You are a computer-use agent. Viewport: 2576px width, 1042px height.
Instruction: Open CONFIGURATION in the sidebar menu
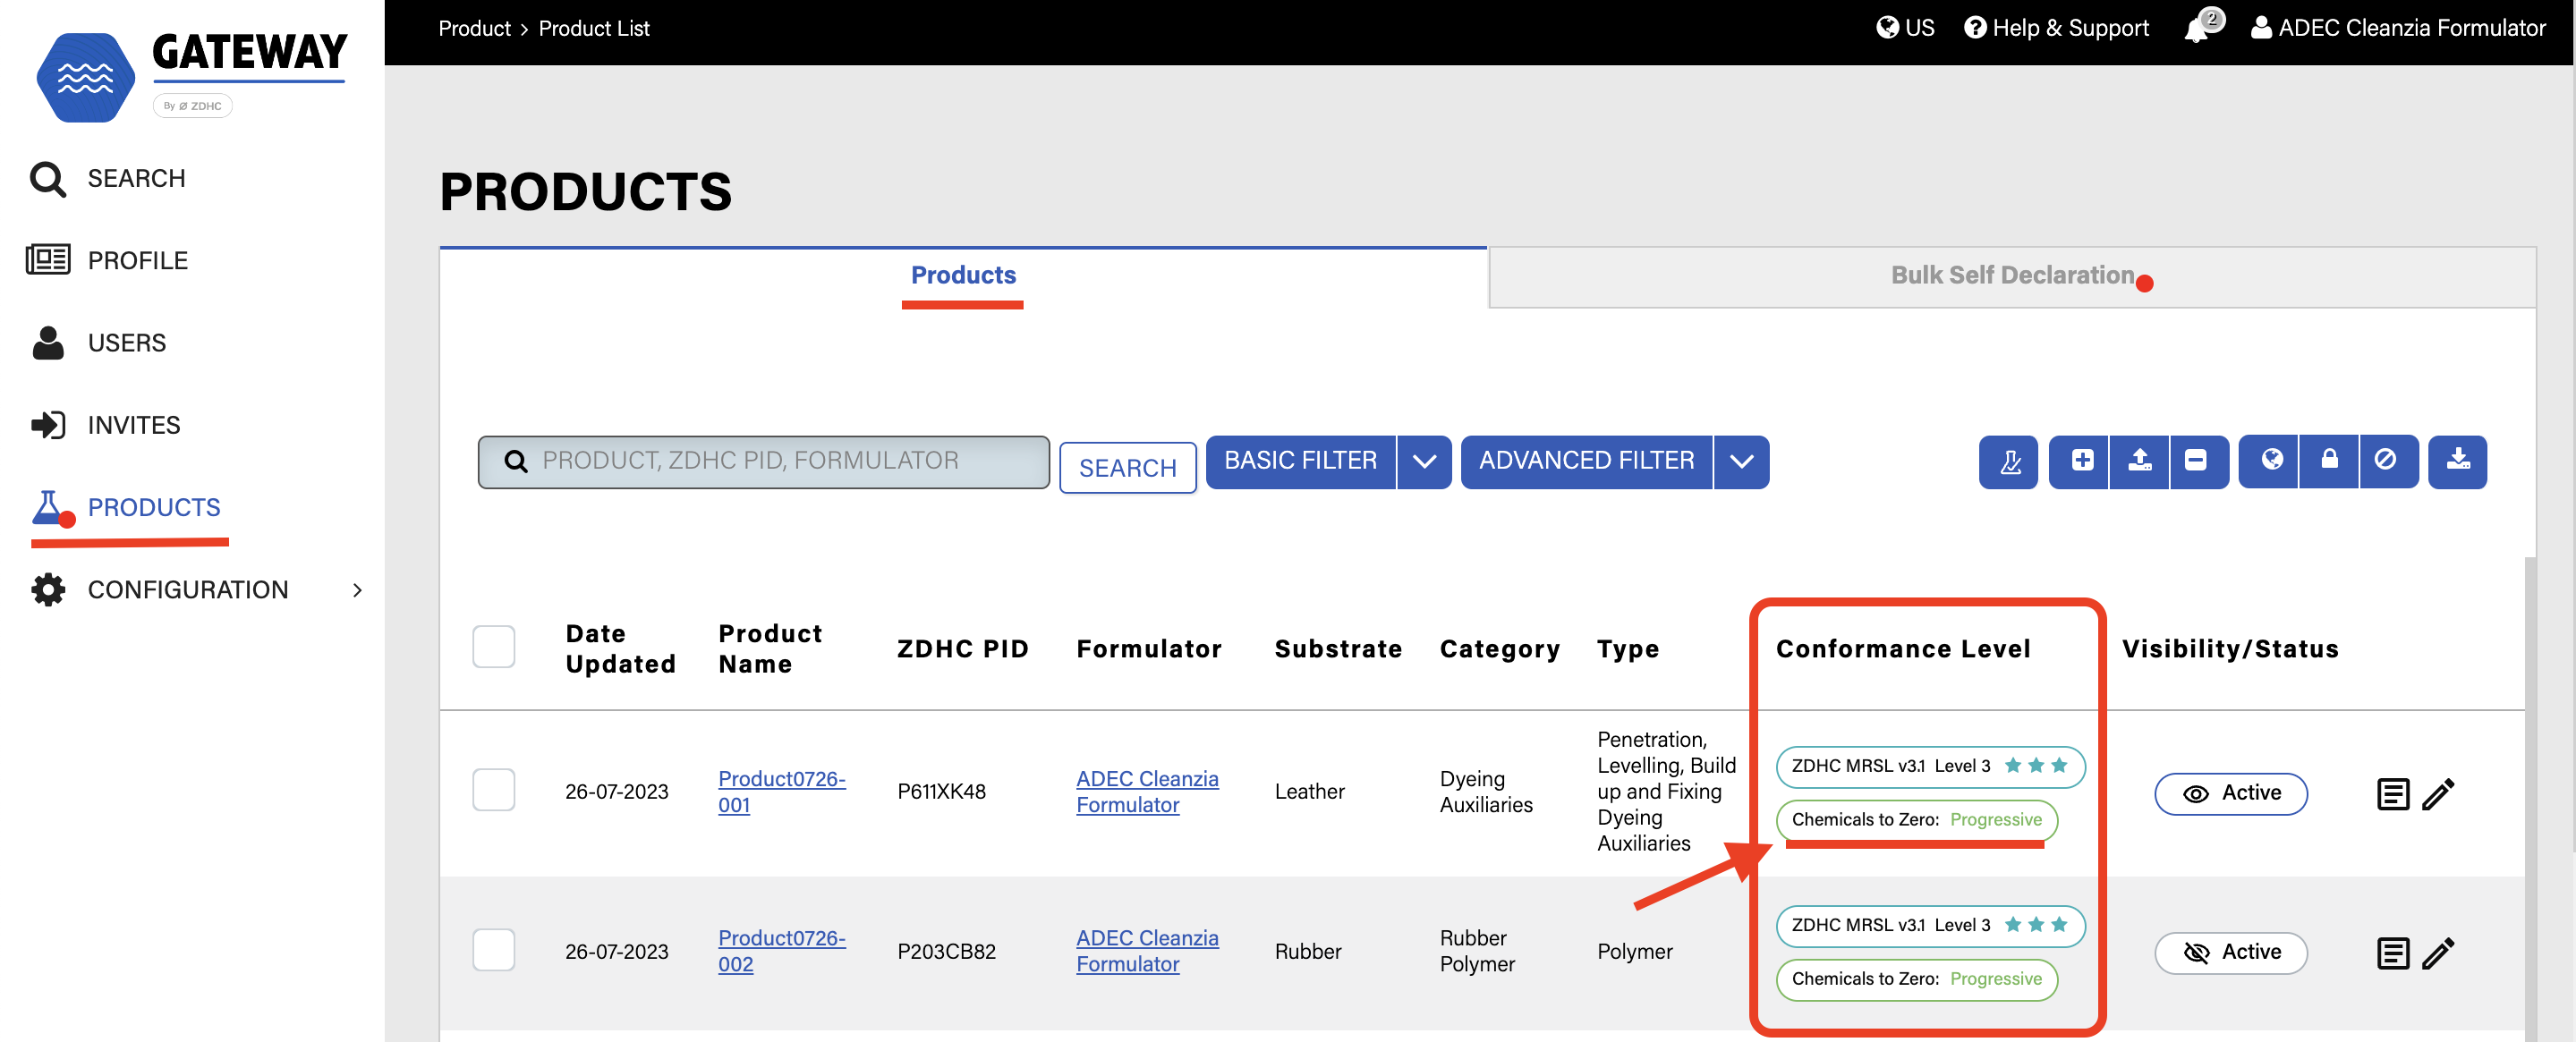pyautogui.click(x=188, y=590)
